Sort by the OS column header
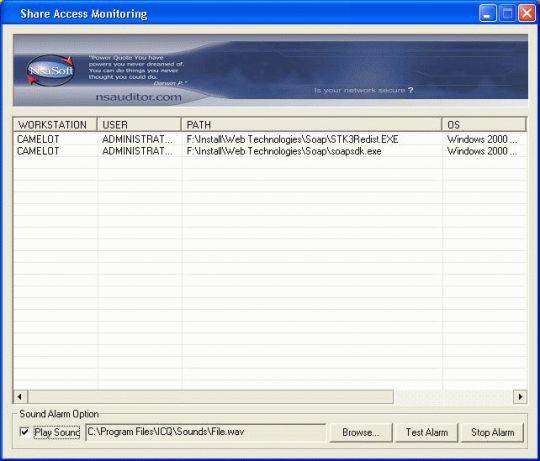The image size is (540, 461). 484,125
